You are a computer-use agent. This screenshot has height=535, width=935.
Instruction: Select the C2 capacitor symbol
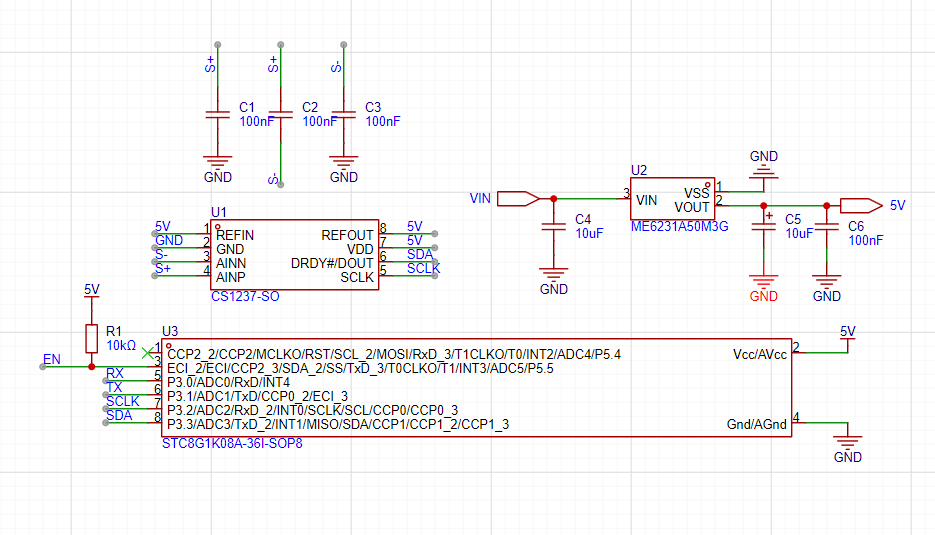281,115
